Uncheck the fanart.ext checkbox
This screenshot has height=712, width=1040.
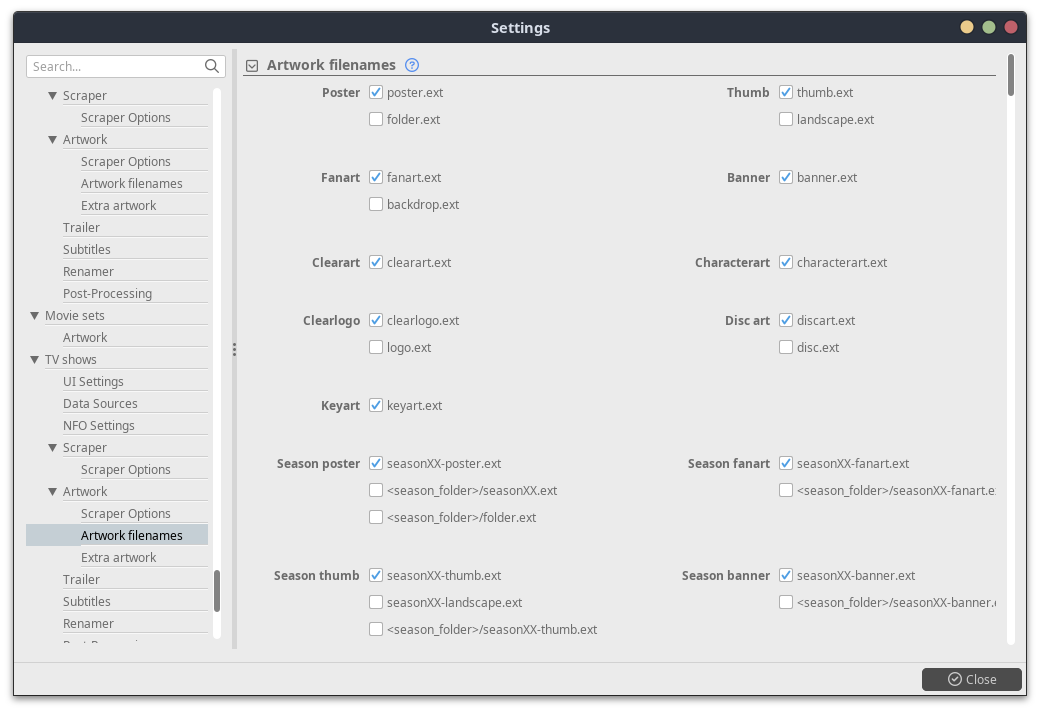tap(376, 177)
